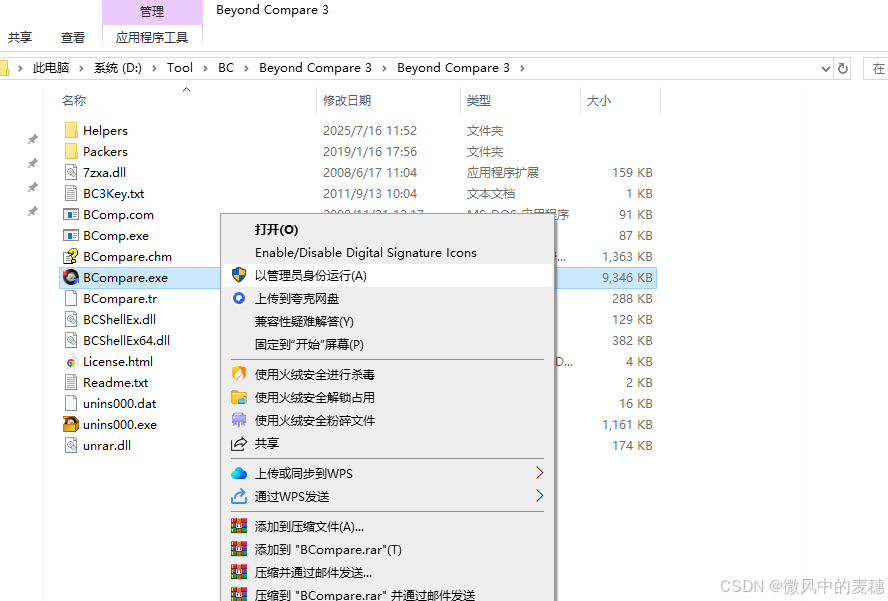
Task: Click the admin shield icon in context menu
Action: pyautogui.click(x=239, y=275)
